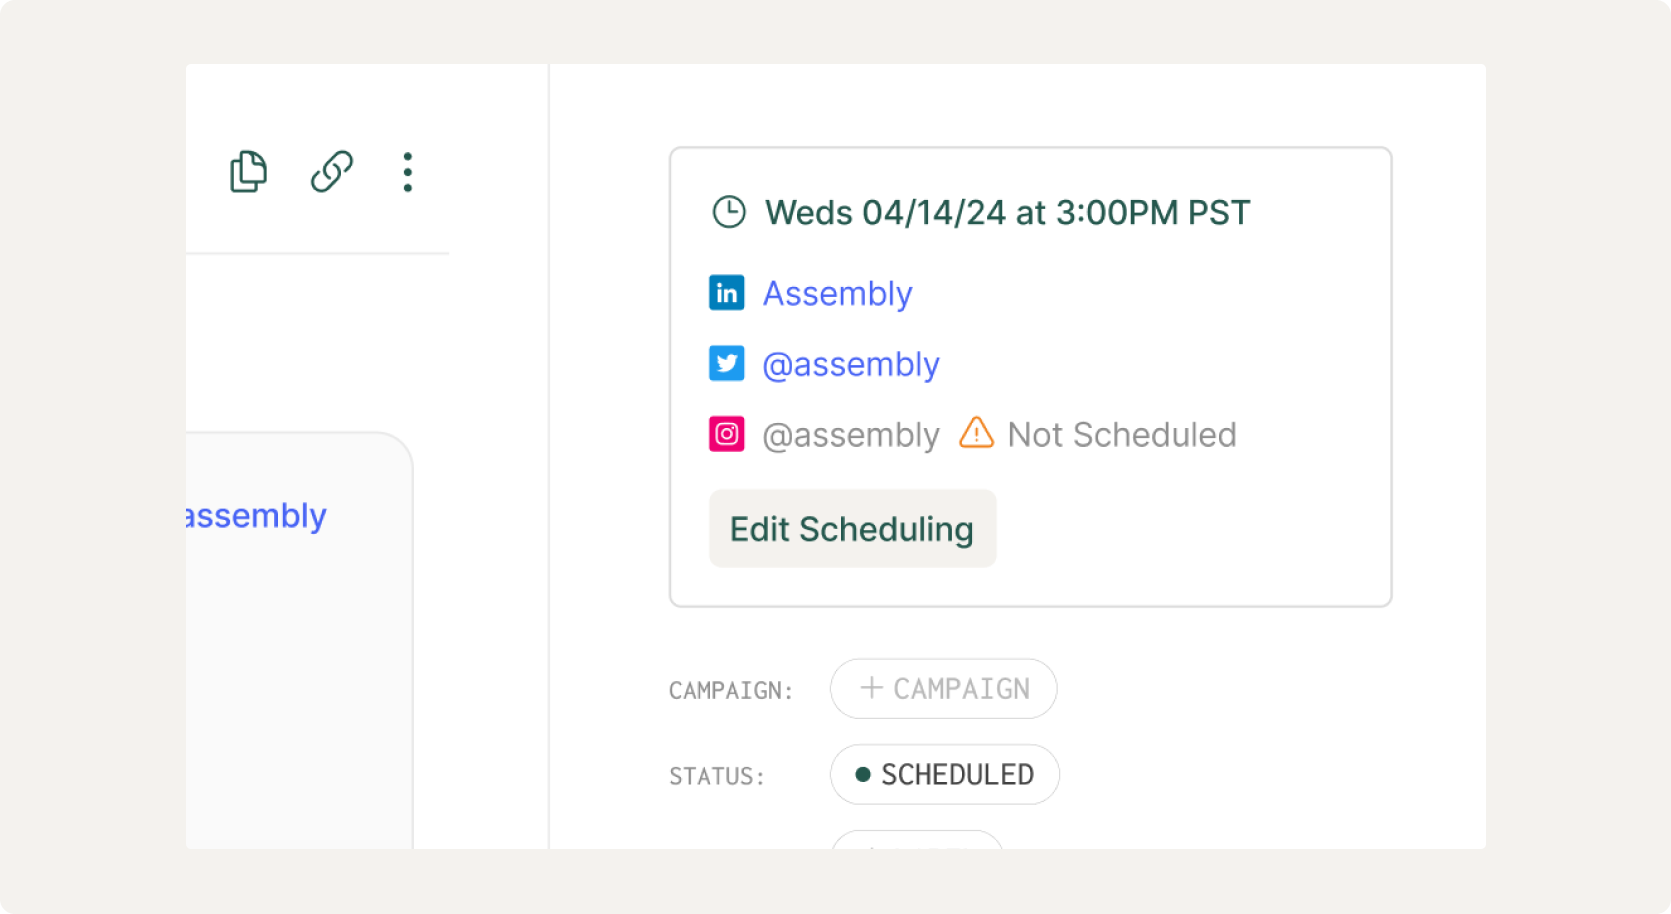The height and width of the screenshot is (914, 1671).
Task: Click the orange warning triangle icon
Action: tap(976, 433)
